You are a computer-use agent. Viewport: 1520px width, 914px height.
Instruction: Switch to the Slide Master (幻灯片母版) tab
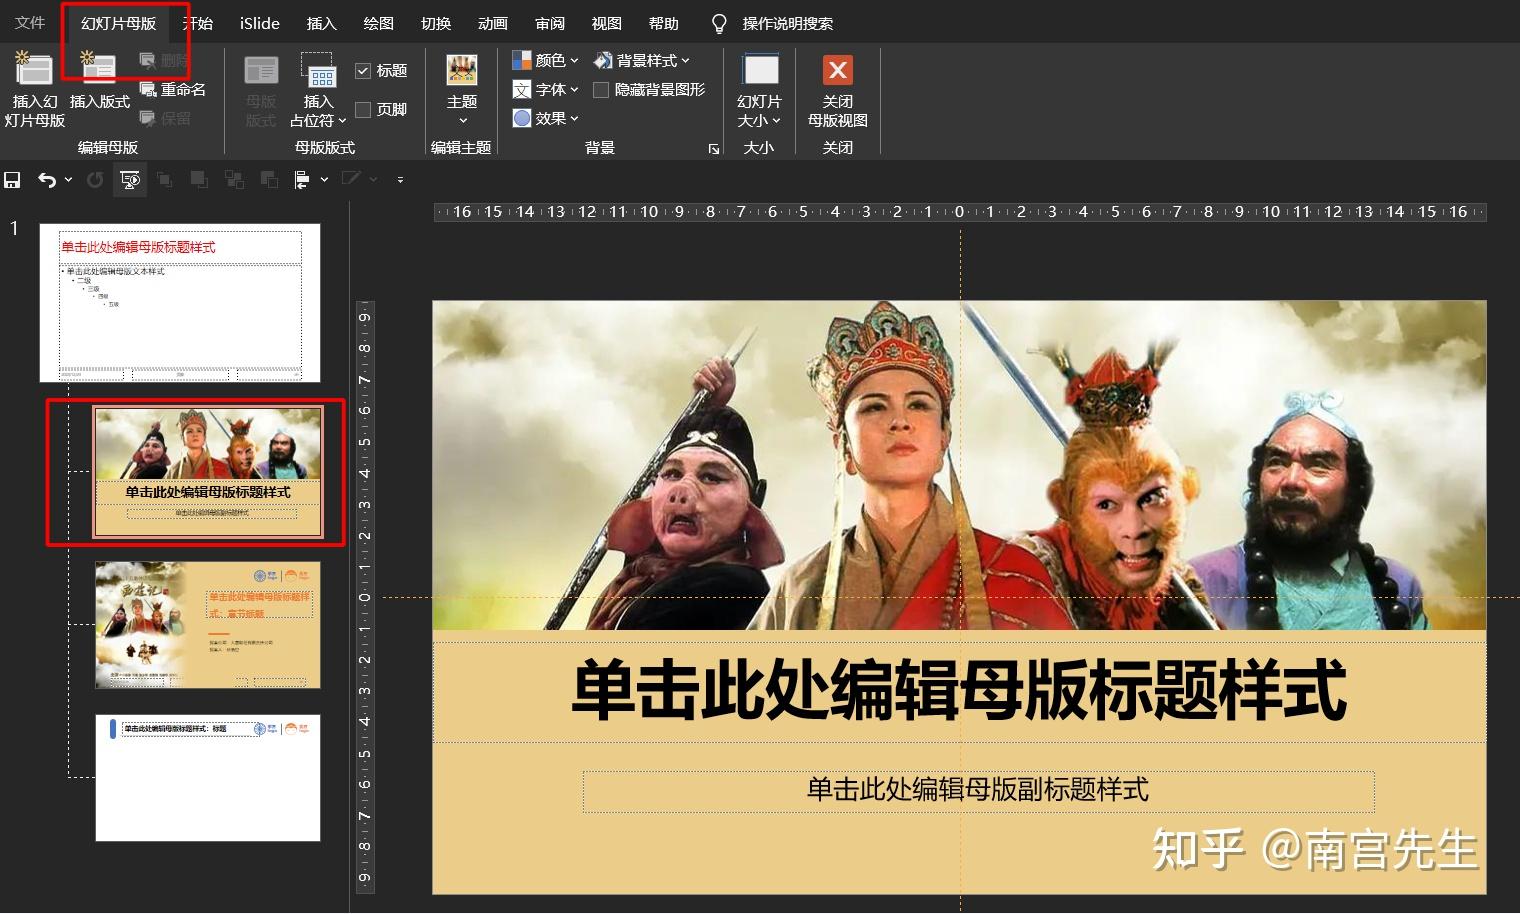[x=118, y=23]
